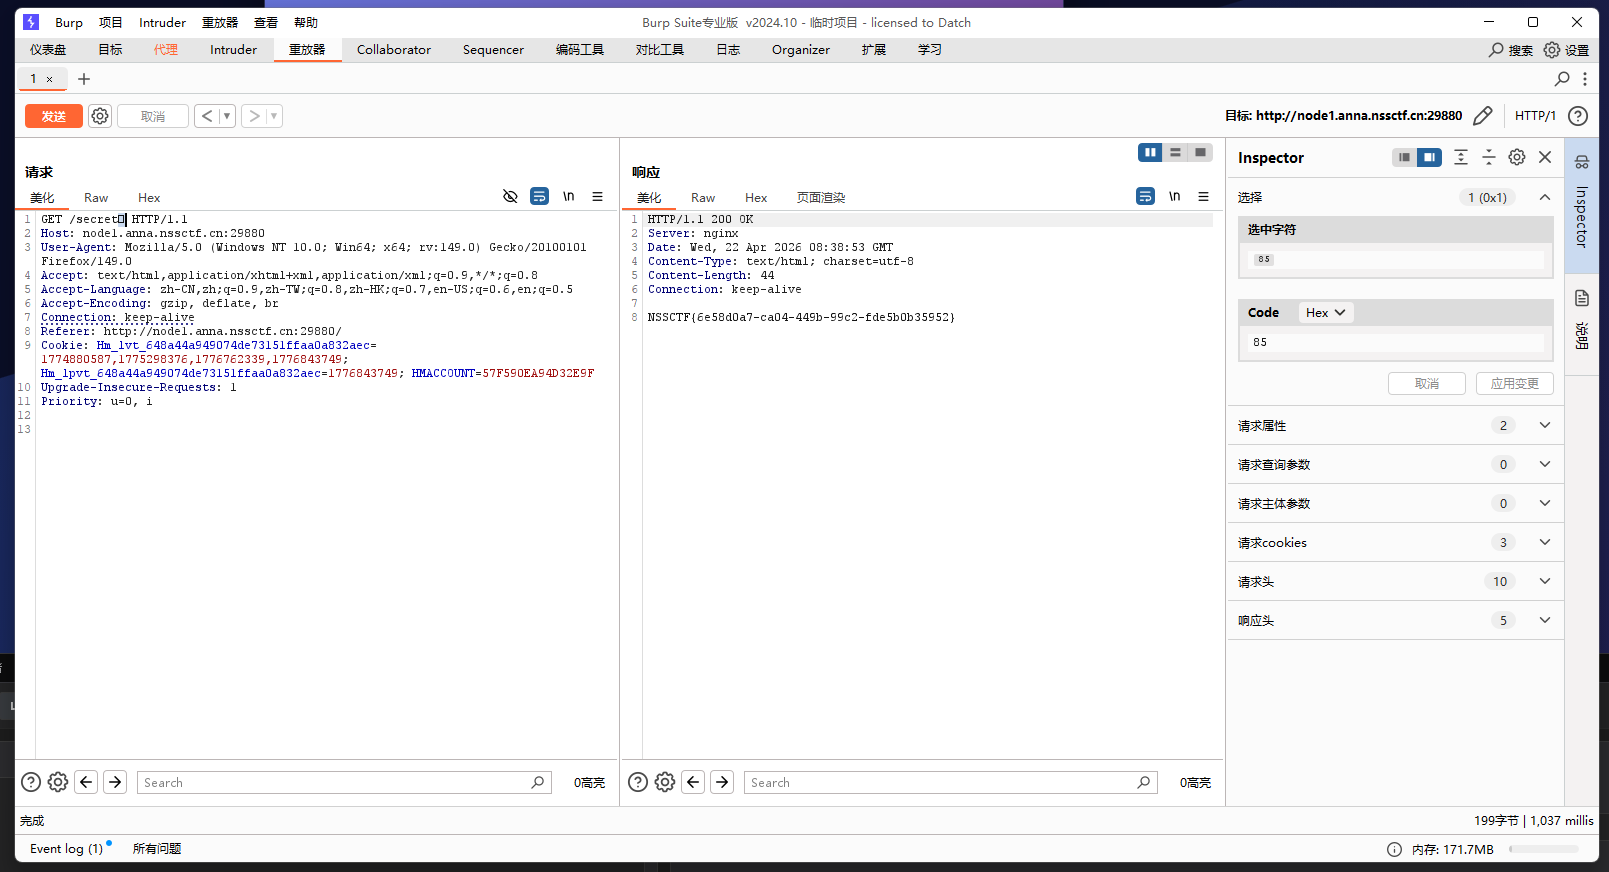Click the 应用变更 button in Inspector
1609x872 pixels.
(x=1514, y=383)
